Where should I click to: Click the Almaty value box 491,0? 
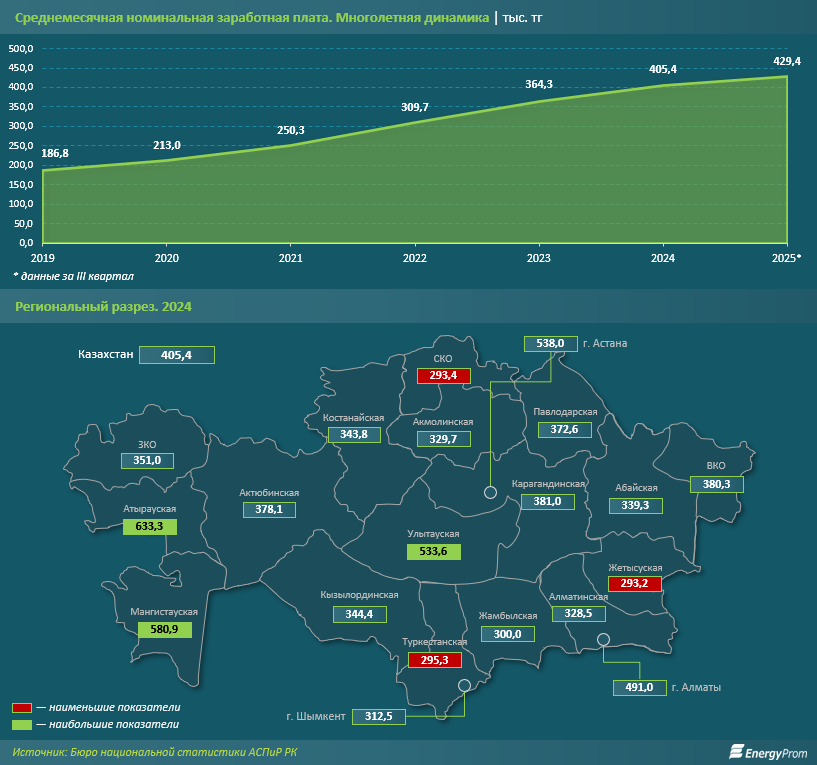pos(639,688)
